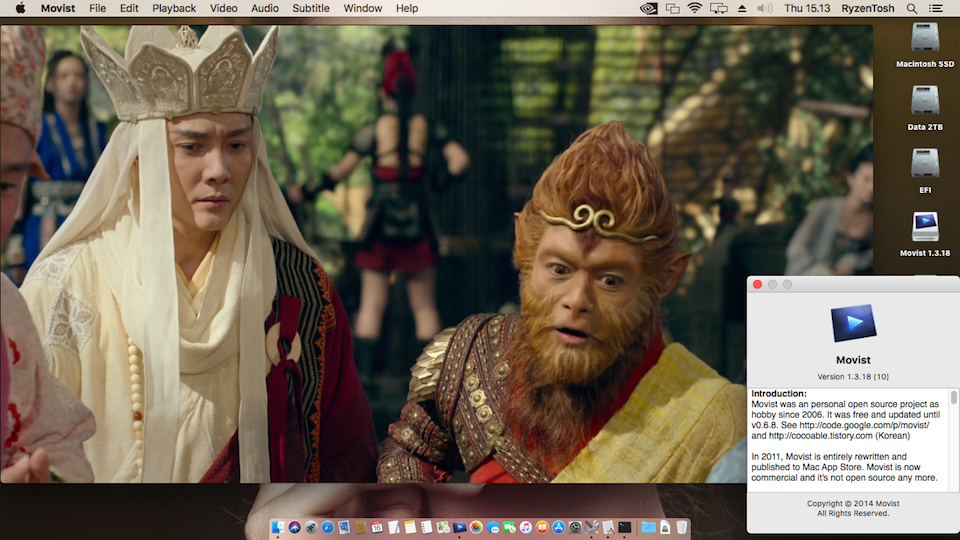Open the Movist application menu
The width and height of the screenshot is (960, 540).
pos(58,8)
